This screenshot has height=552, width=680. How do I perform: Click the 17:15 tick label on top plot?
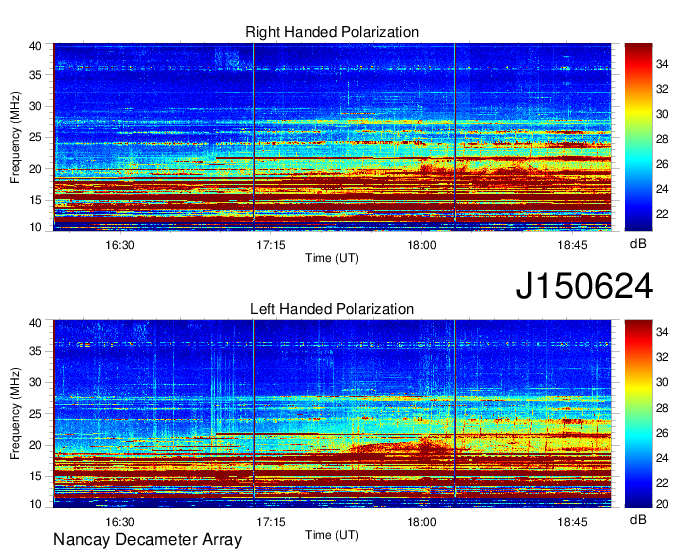point(271,245)
